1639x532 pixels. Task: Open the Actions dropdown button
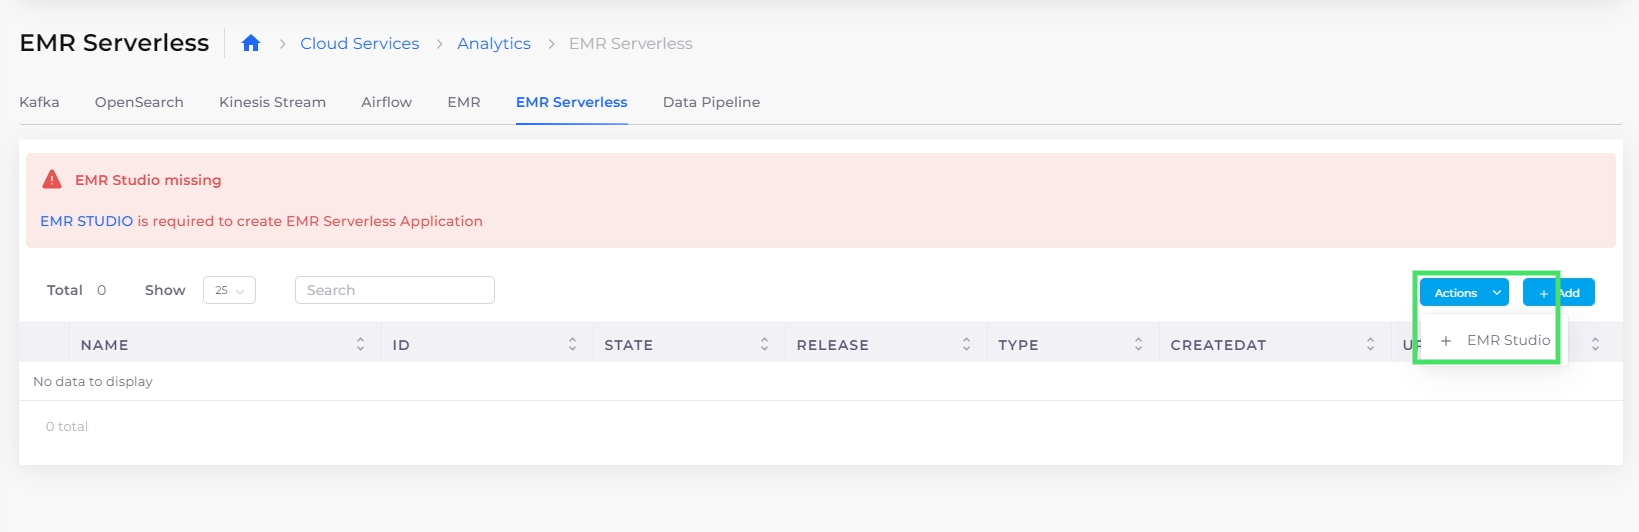1464,292
